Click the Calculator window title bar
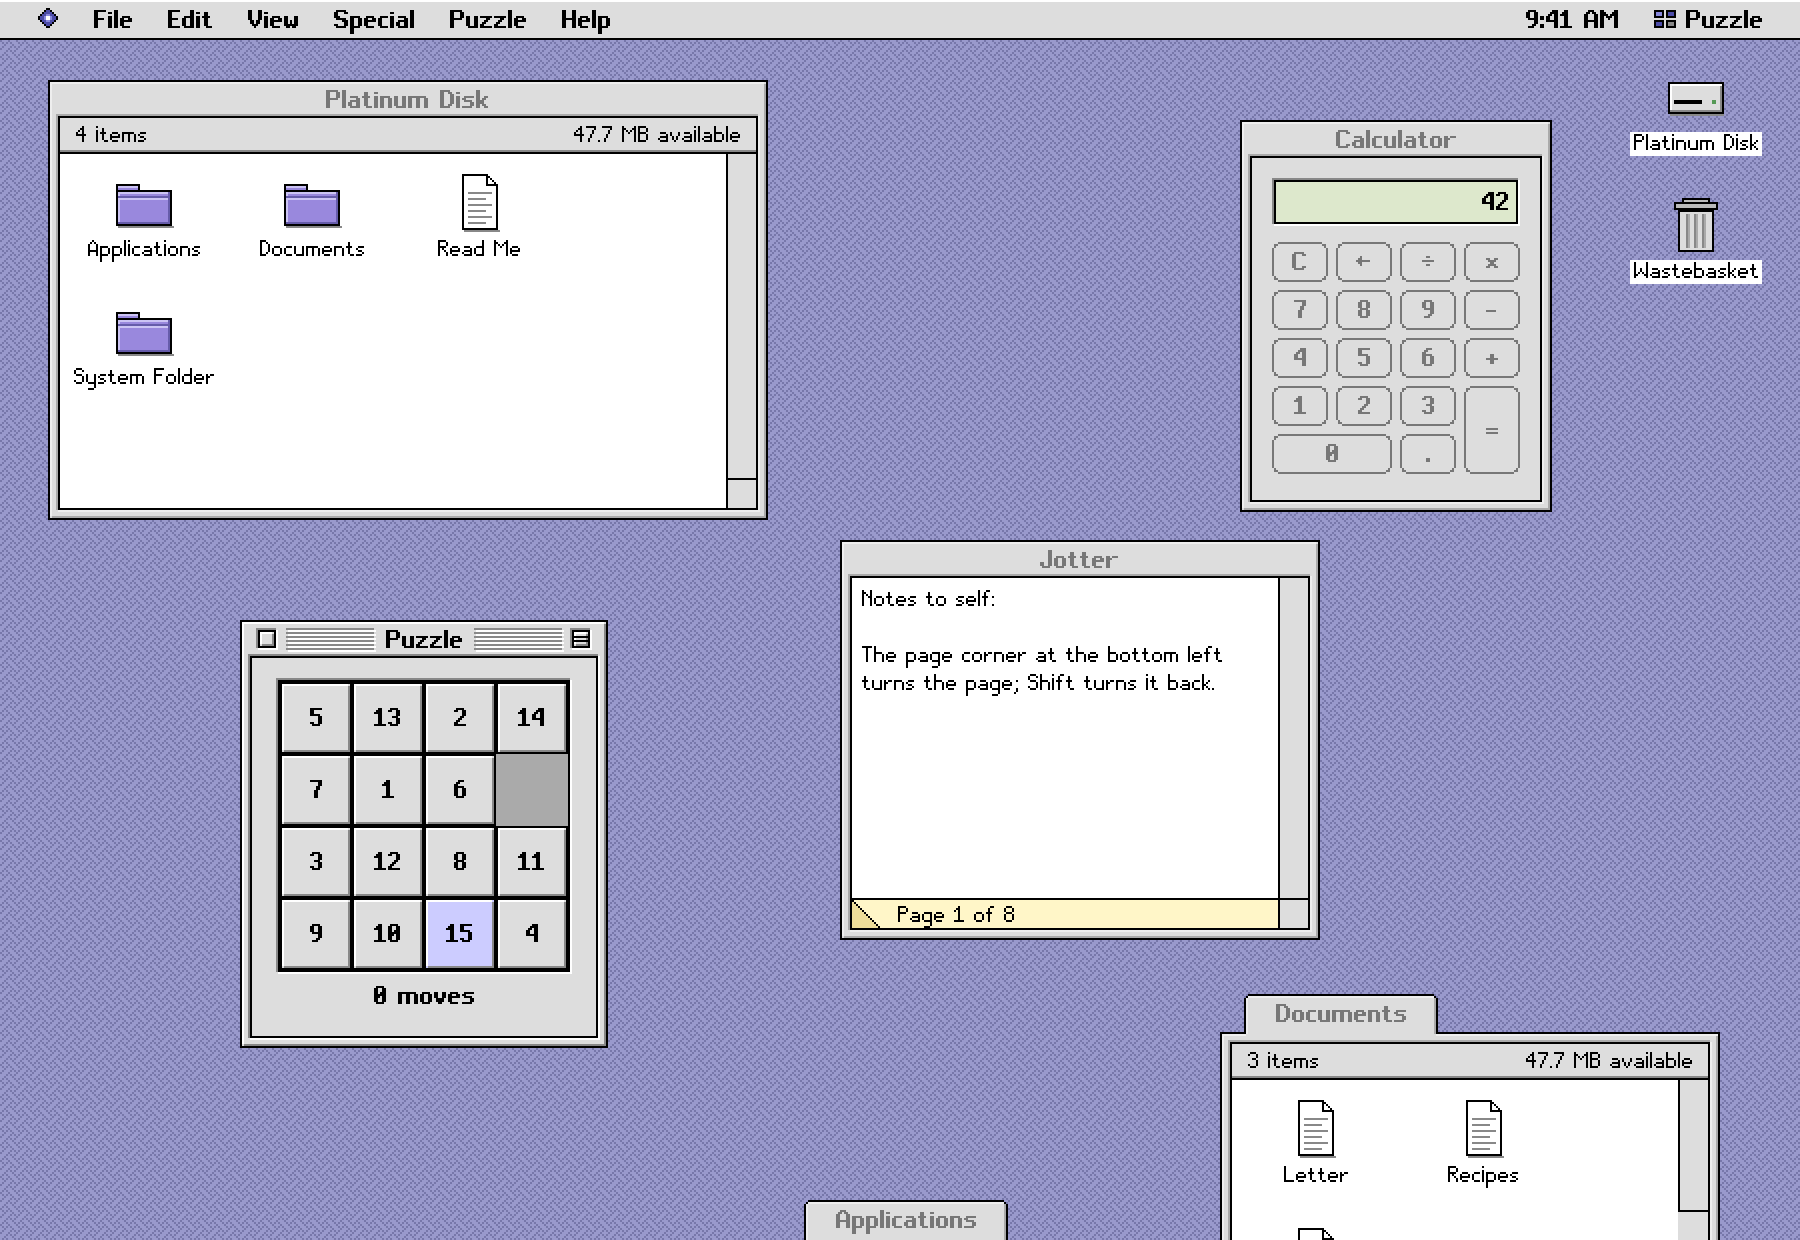The image size is (1800, 1240). coord(1395,139)
